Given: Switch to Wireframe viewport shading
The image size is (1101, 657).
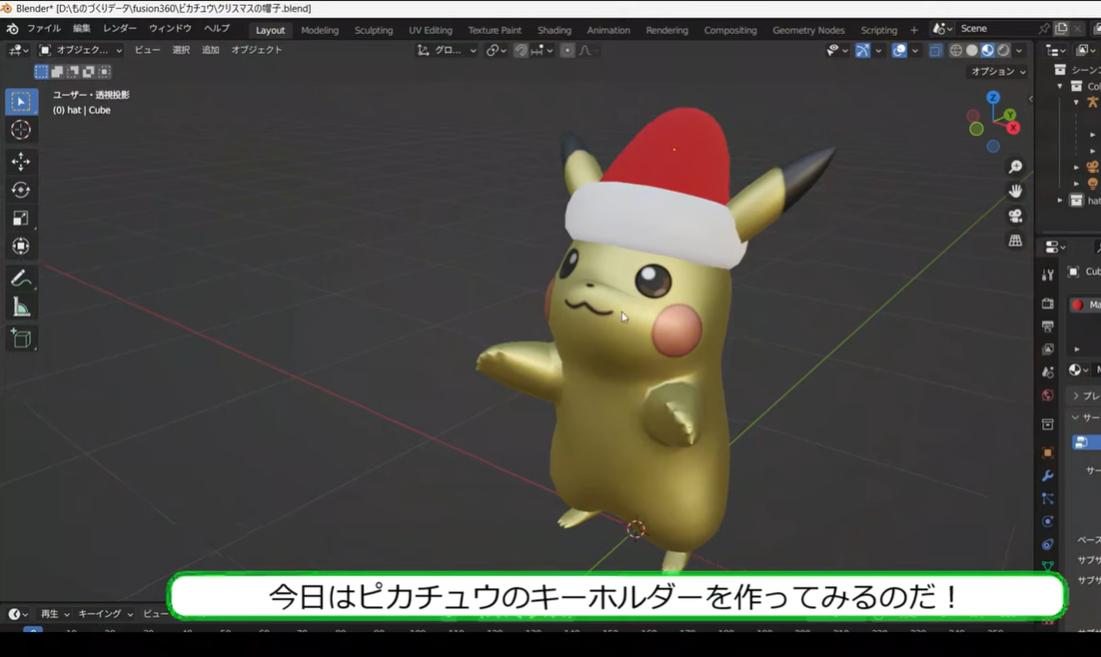Looking at the screenshot, I should 955,50.
